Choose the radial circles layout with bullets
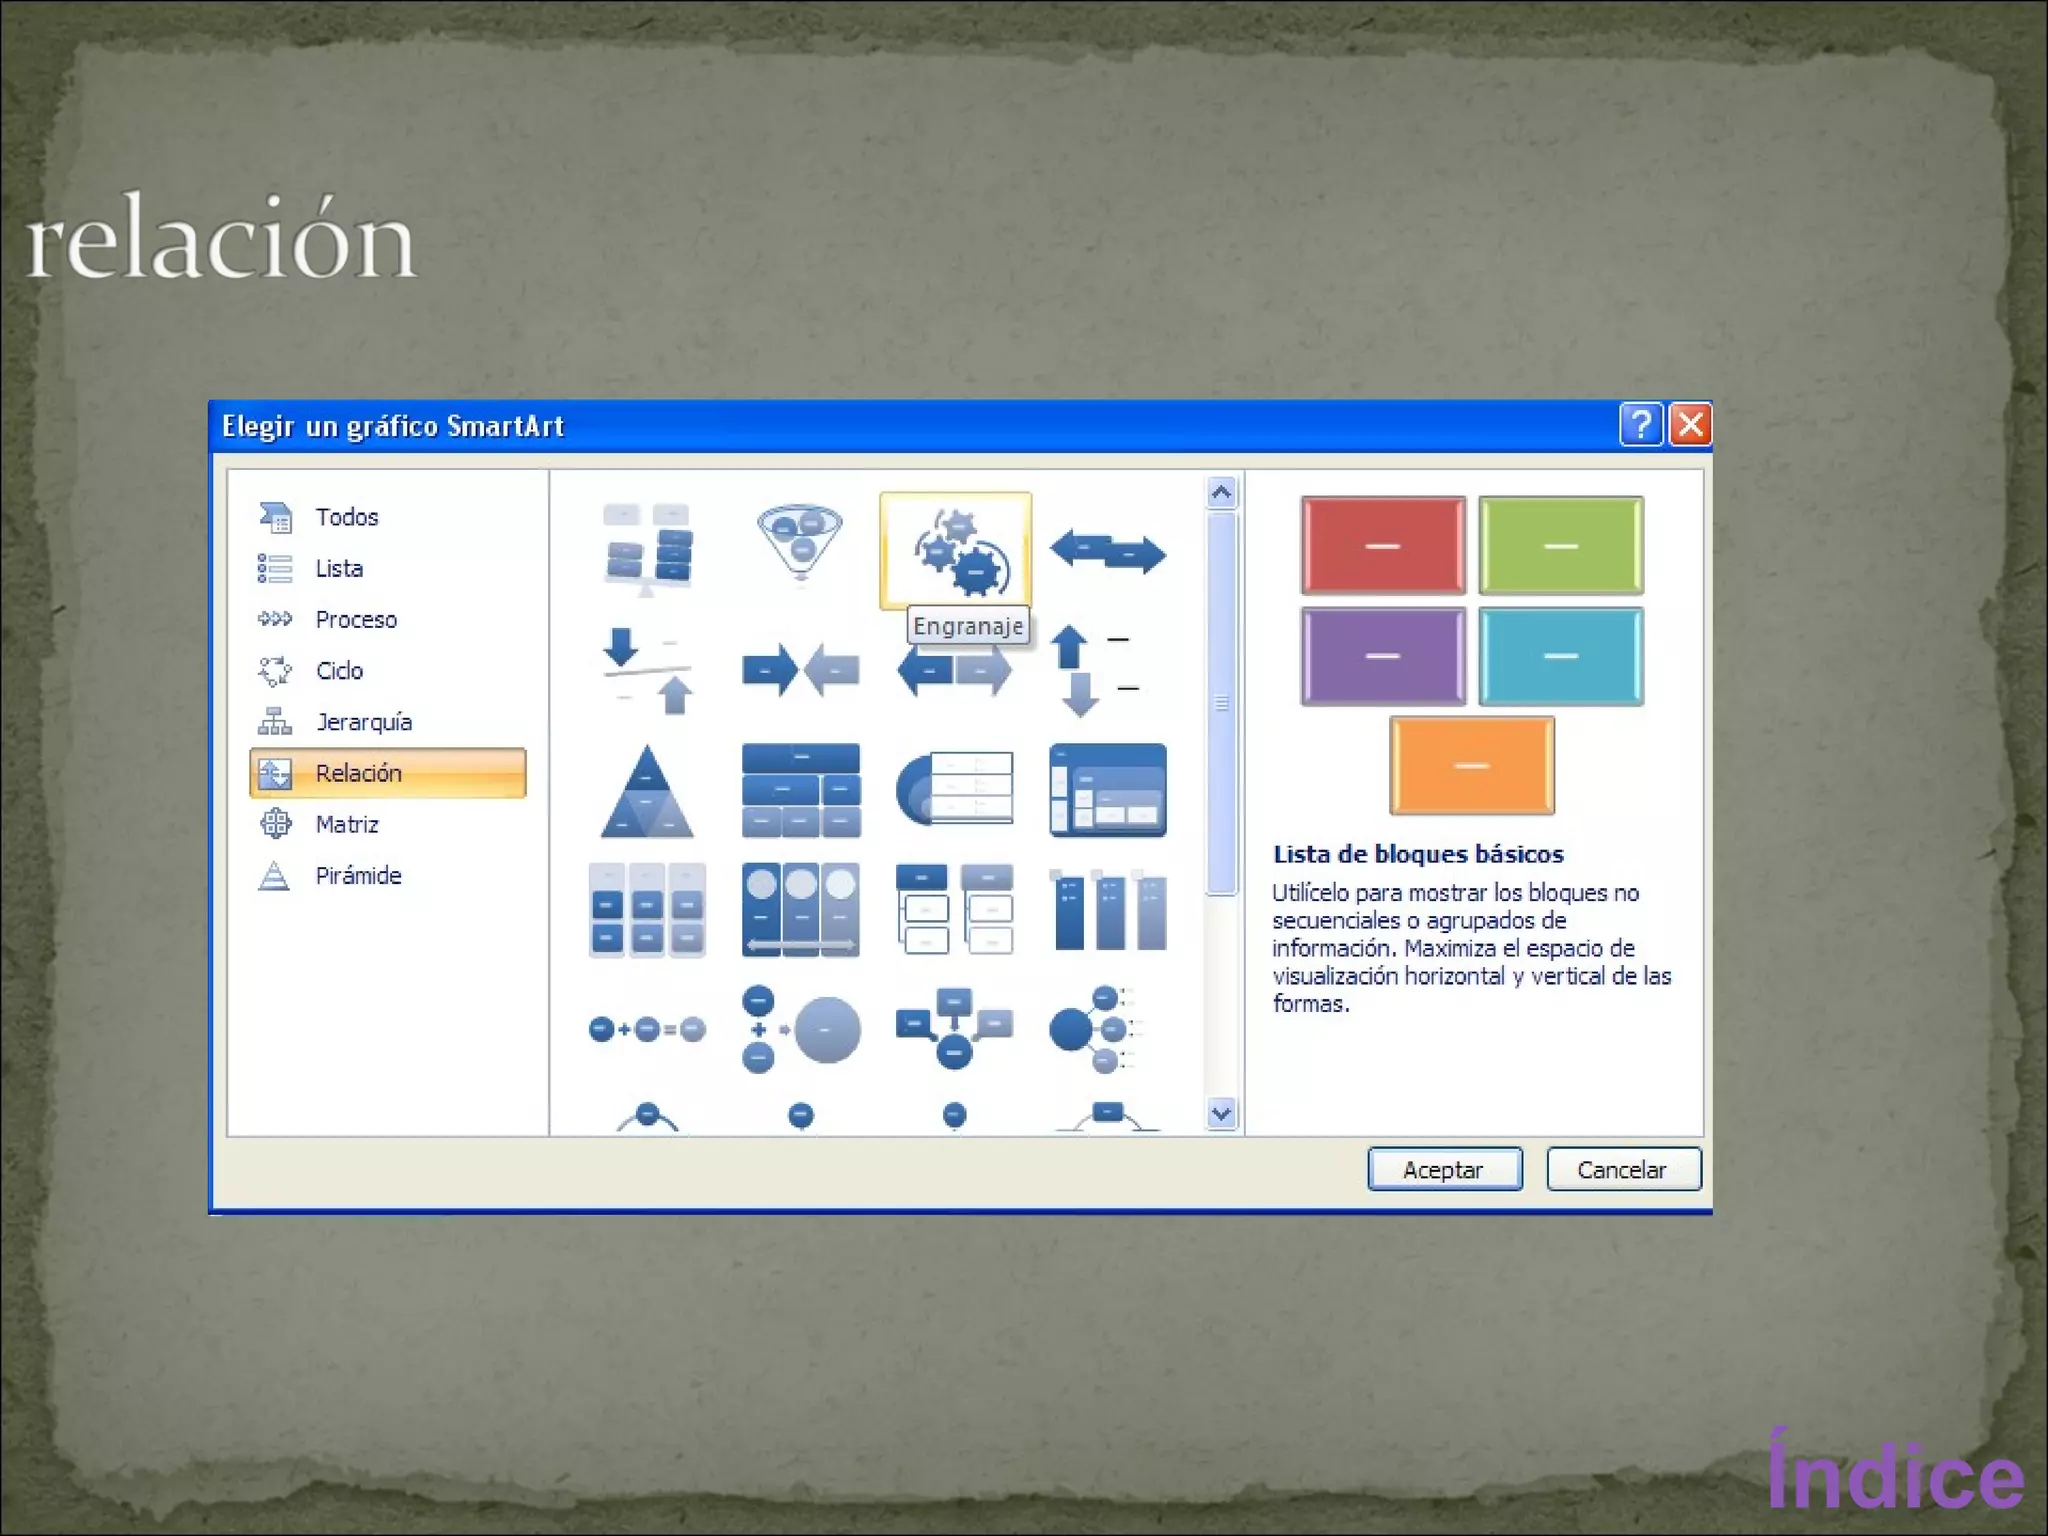The height and width of the screenshot is (1536, 2048). (1095, 1029)
